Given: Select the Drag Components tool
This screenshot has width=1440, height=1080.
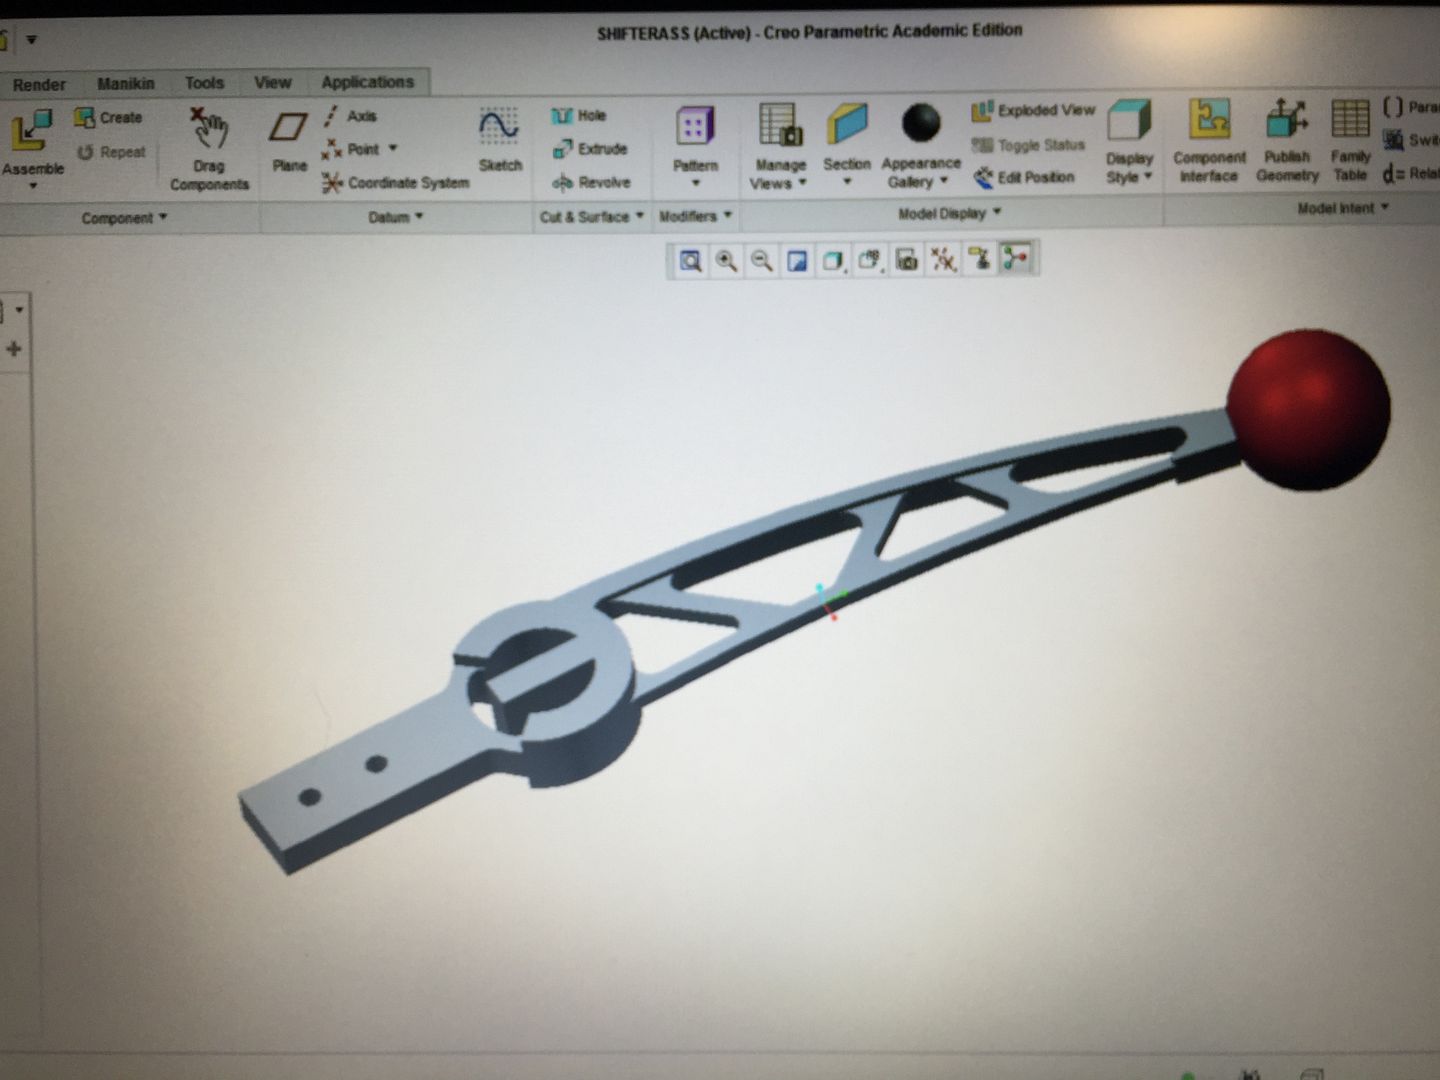Looking at the screenshot, I should pos(209,149).
